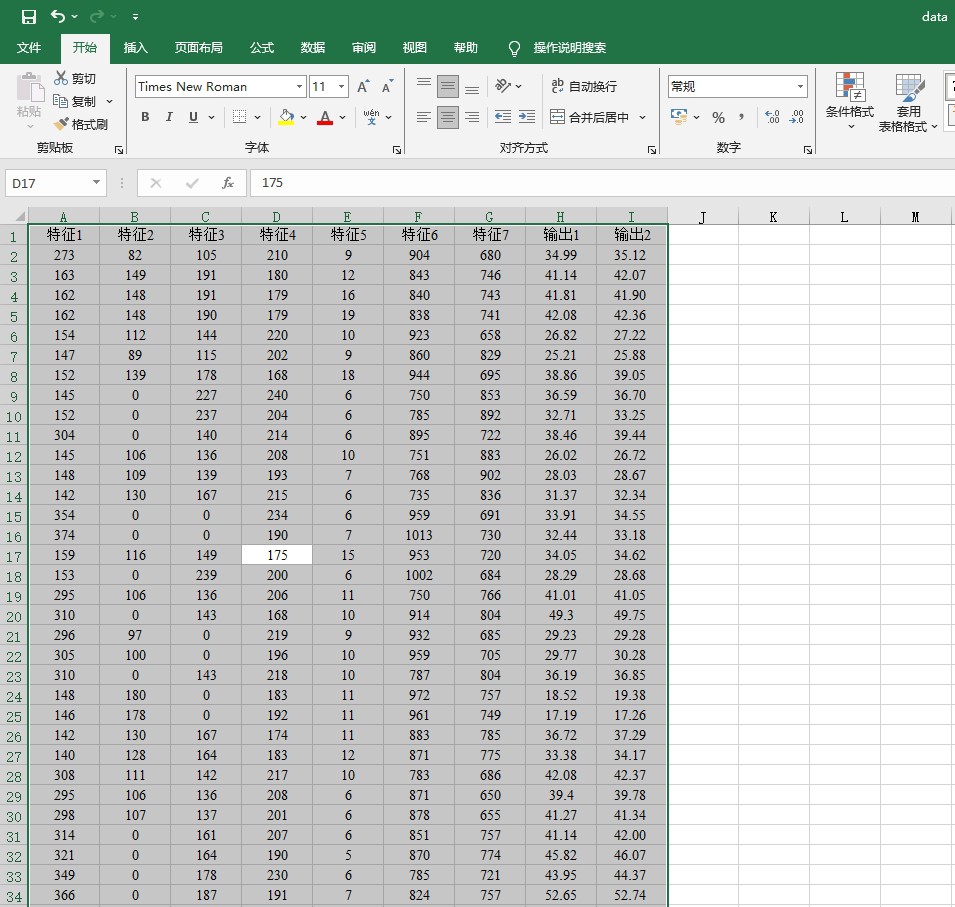Screen dimensions: 955x907
Task: Select column header F
Action: 418,216
